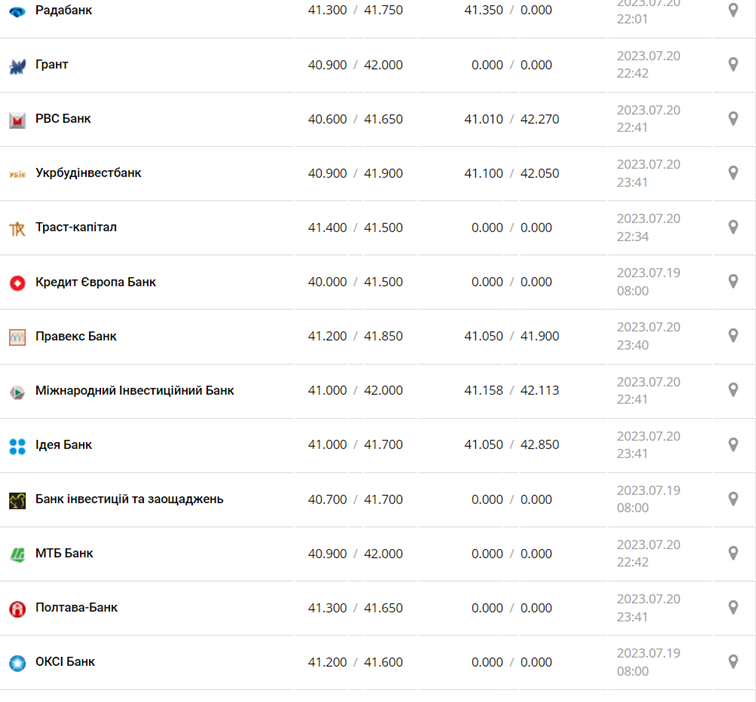Open the Радабанк bank link
The image size is (756, 702).
[63, 10]
